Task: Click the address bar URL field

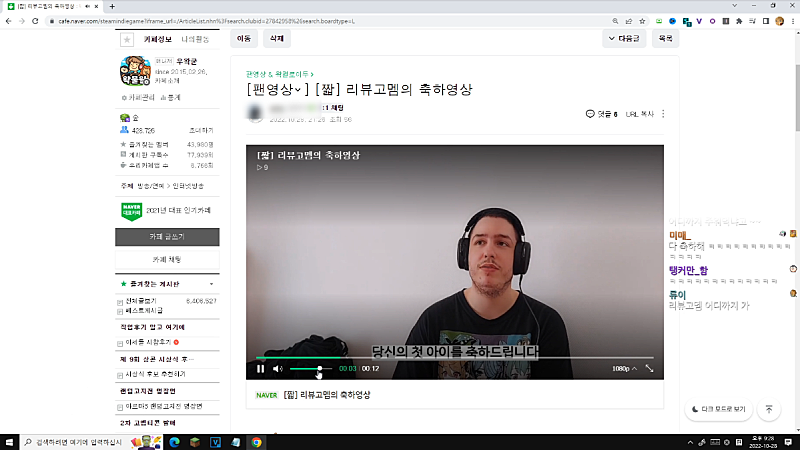Action: 327,21
